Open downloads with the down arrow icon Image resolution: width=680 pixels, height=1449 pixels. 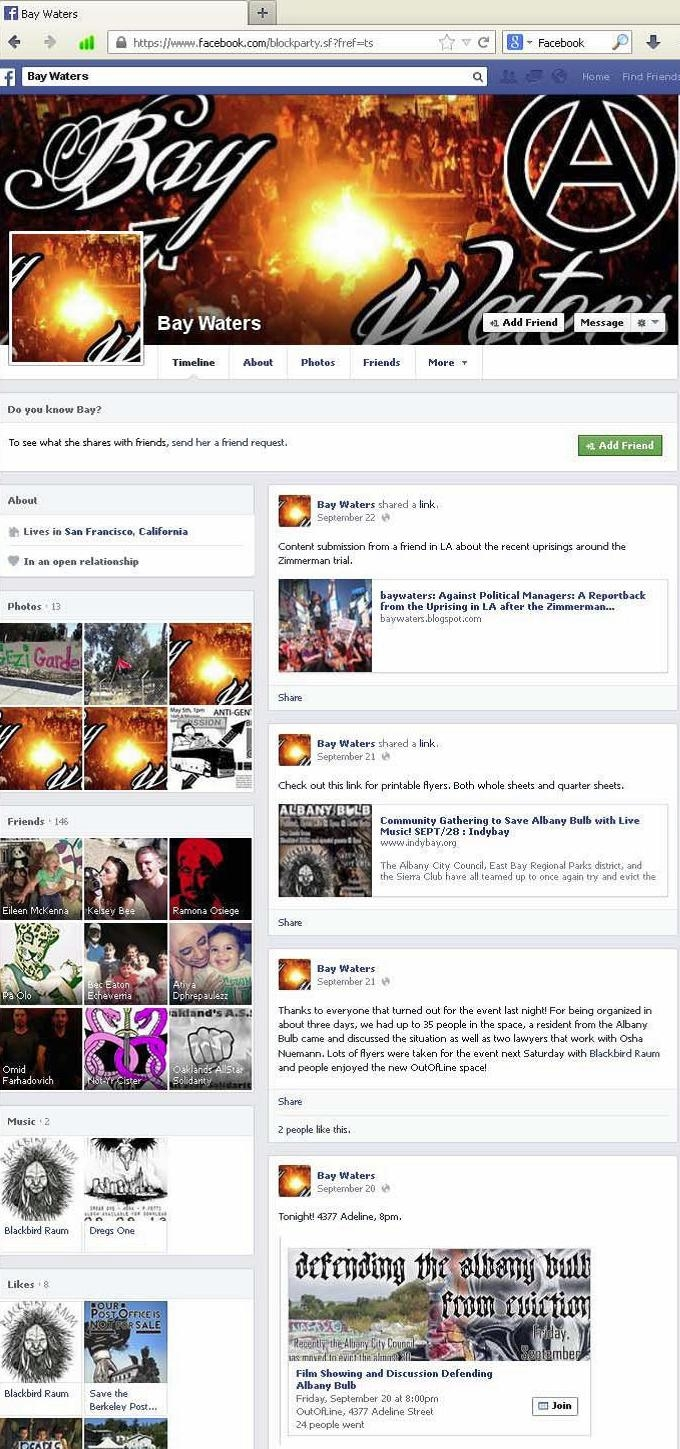tap(654, 42)
